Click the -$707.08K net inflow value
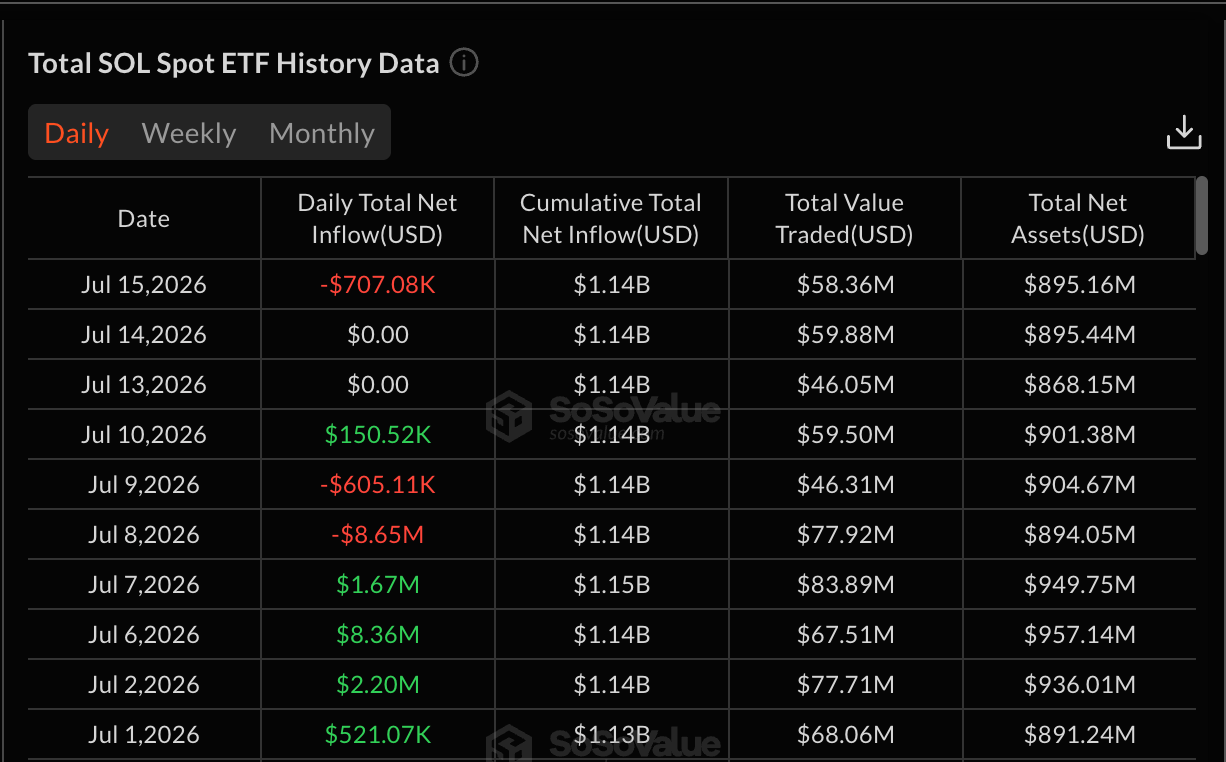1226x762 pixels. [378, 285]
